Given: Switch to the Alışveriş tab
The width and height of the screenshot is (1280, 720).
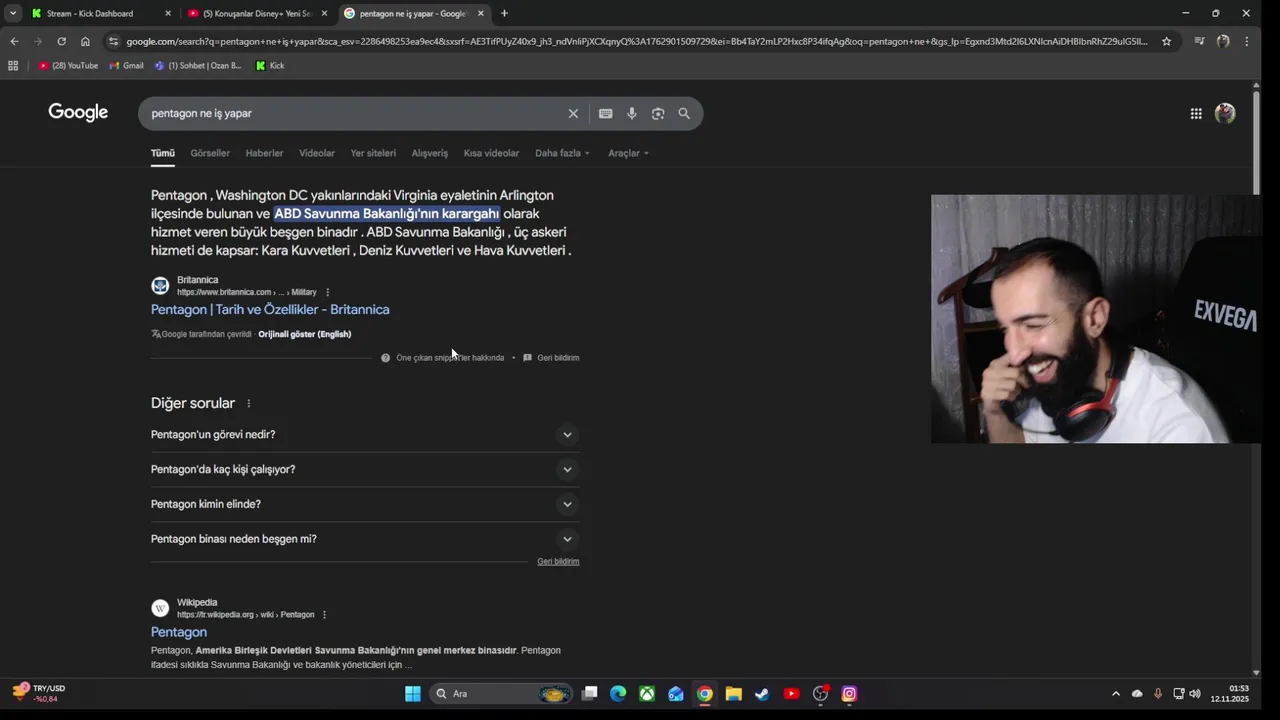Looking at the screenshot, I should click(430, 153).
